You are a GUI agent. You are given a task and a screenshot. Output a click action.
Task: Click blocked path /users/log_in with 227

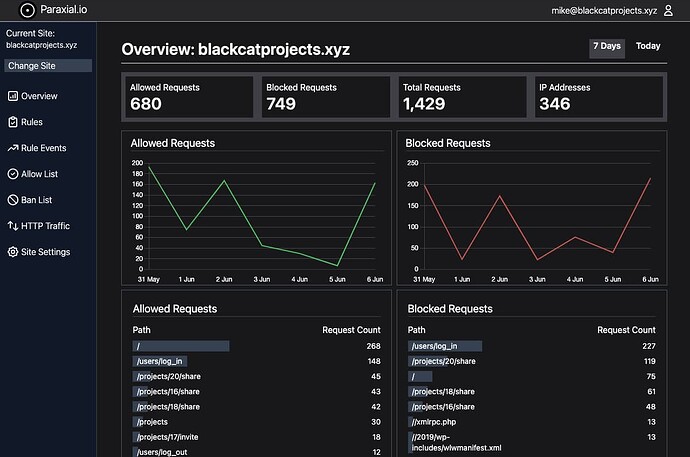point(532,346)
